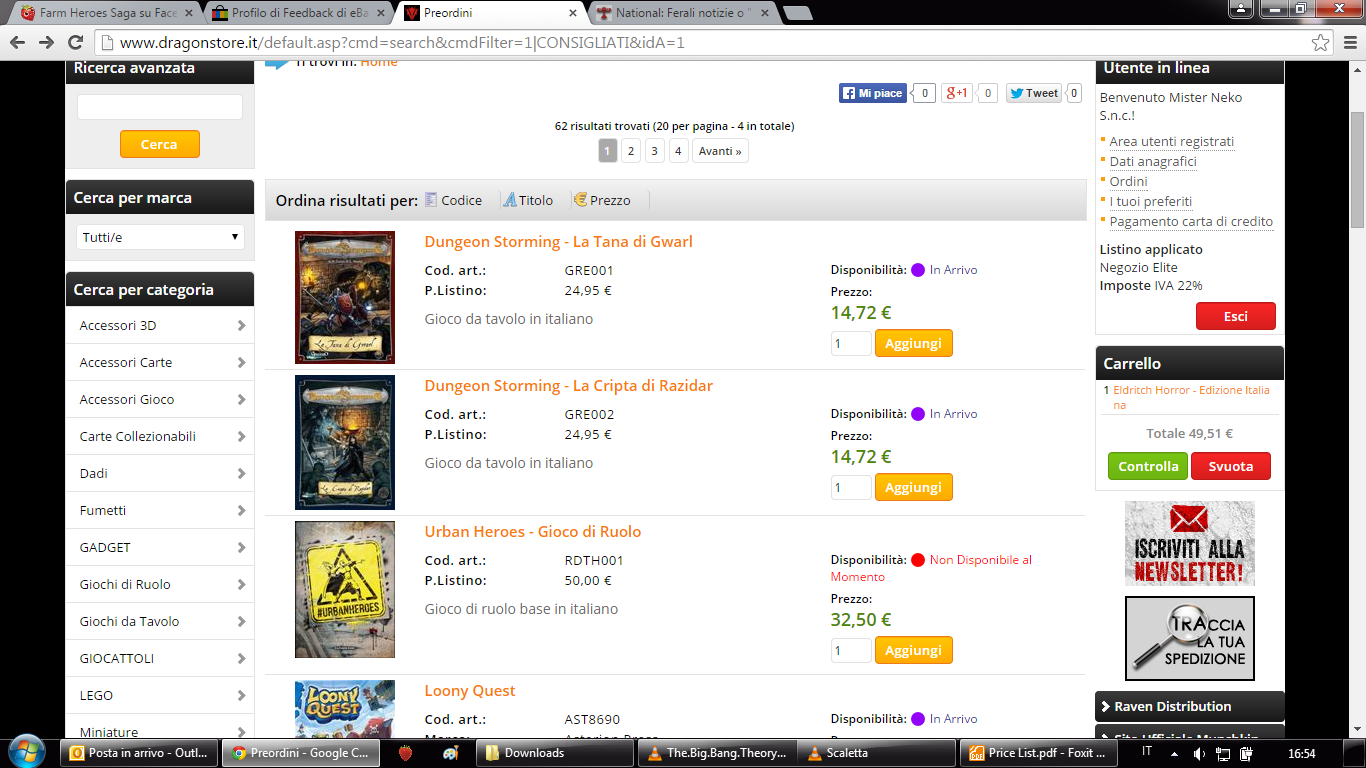Open the Downloads folder taskbar item

553,753
